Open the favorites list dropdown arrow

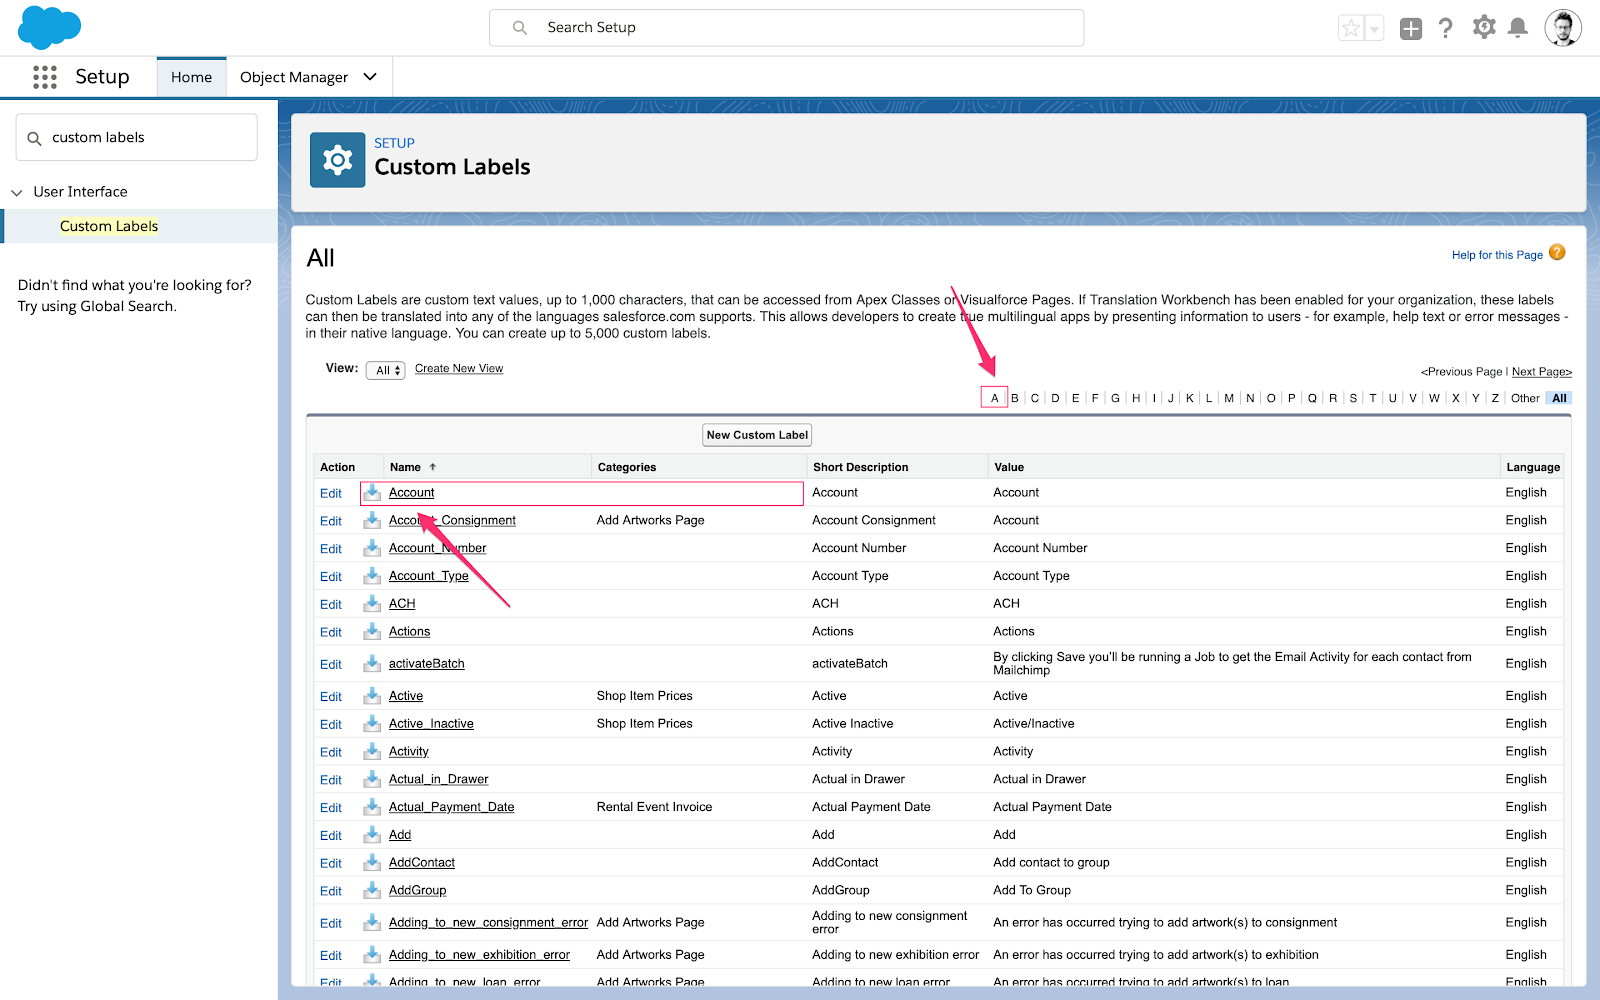point(1374,29)
